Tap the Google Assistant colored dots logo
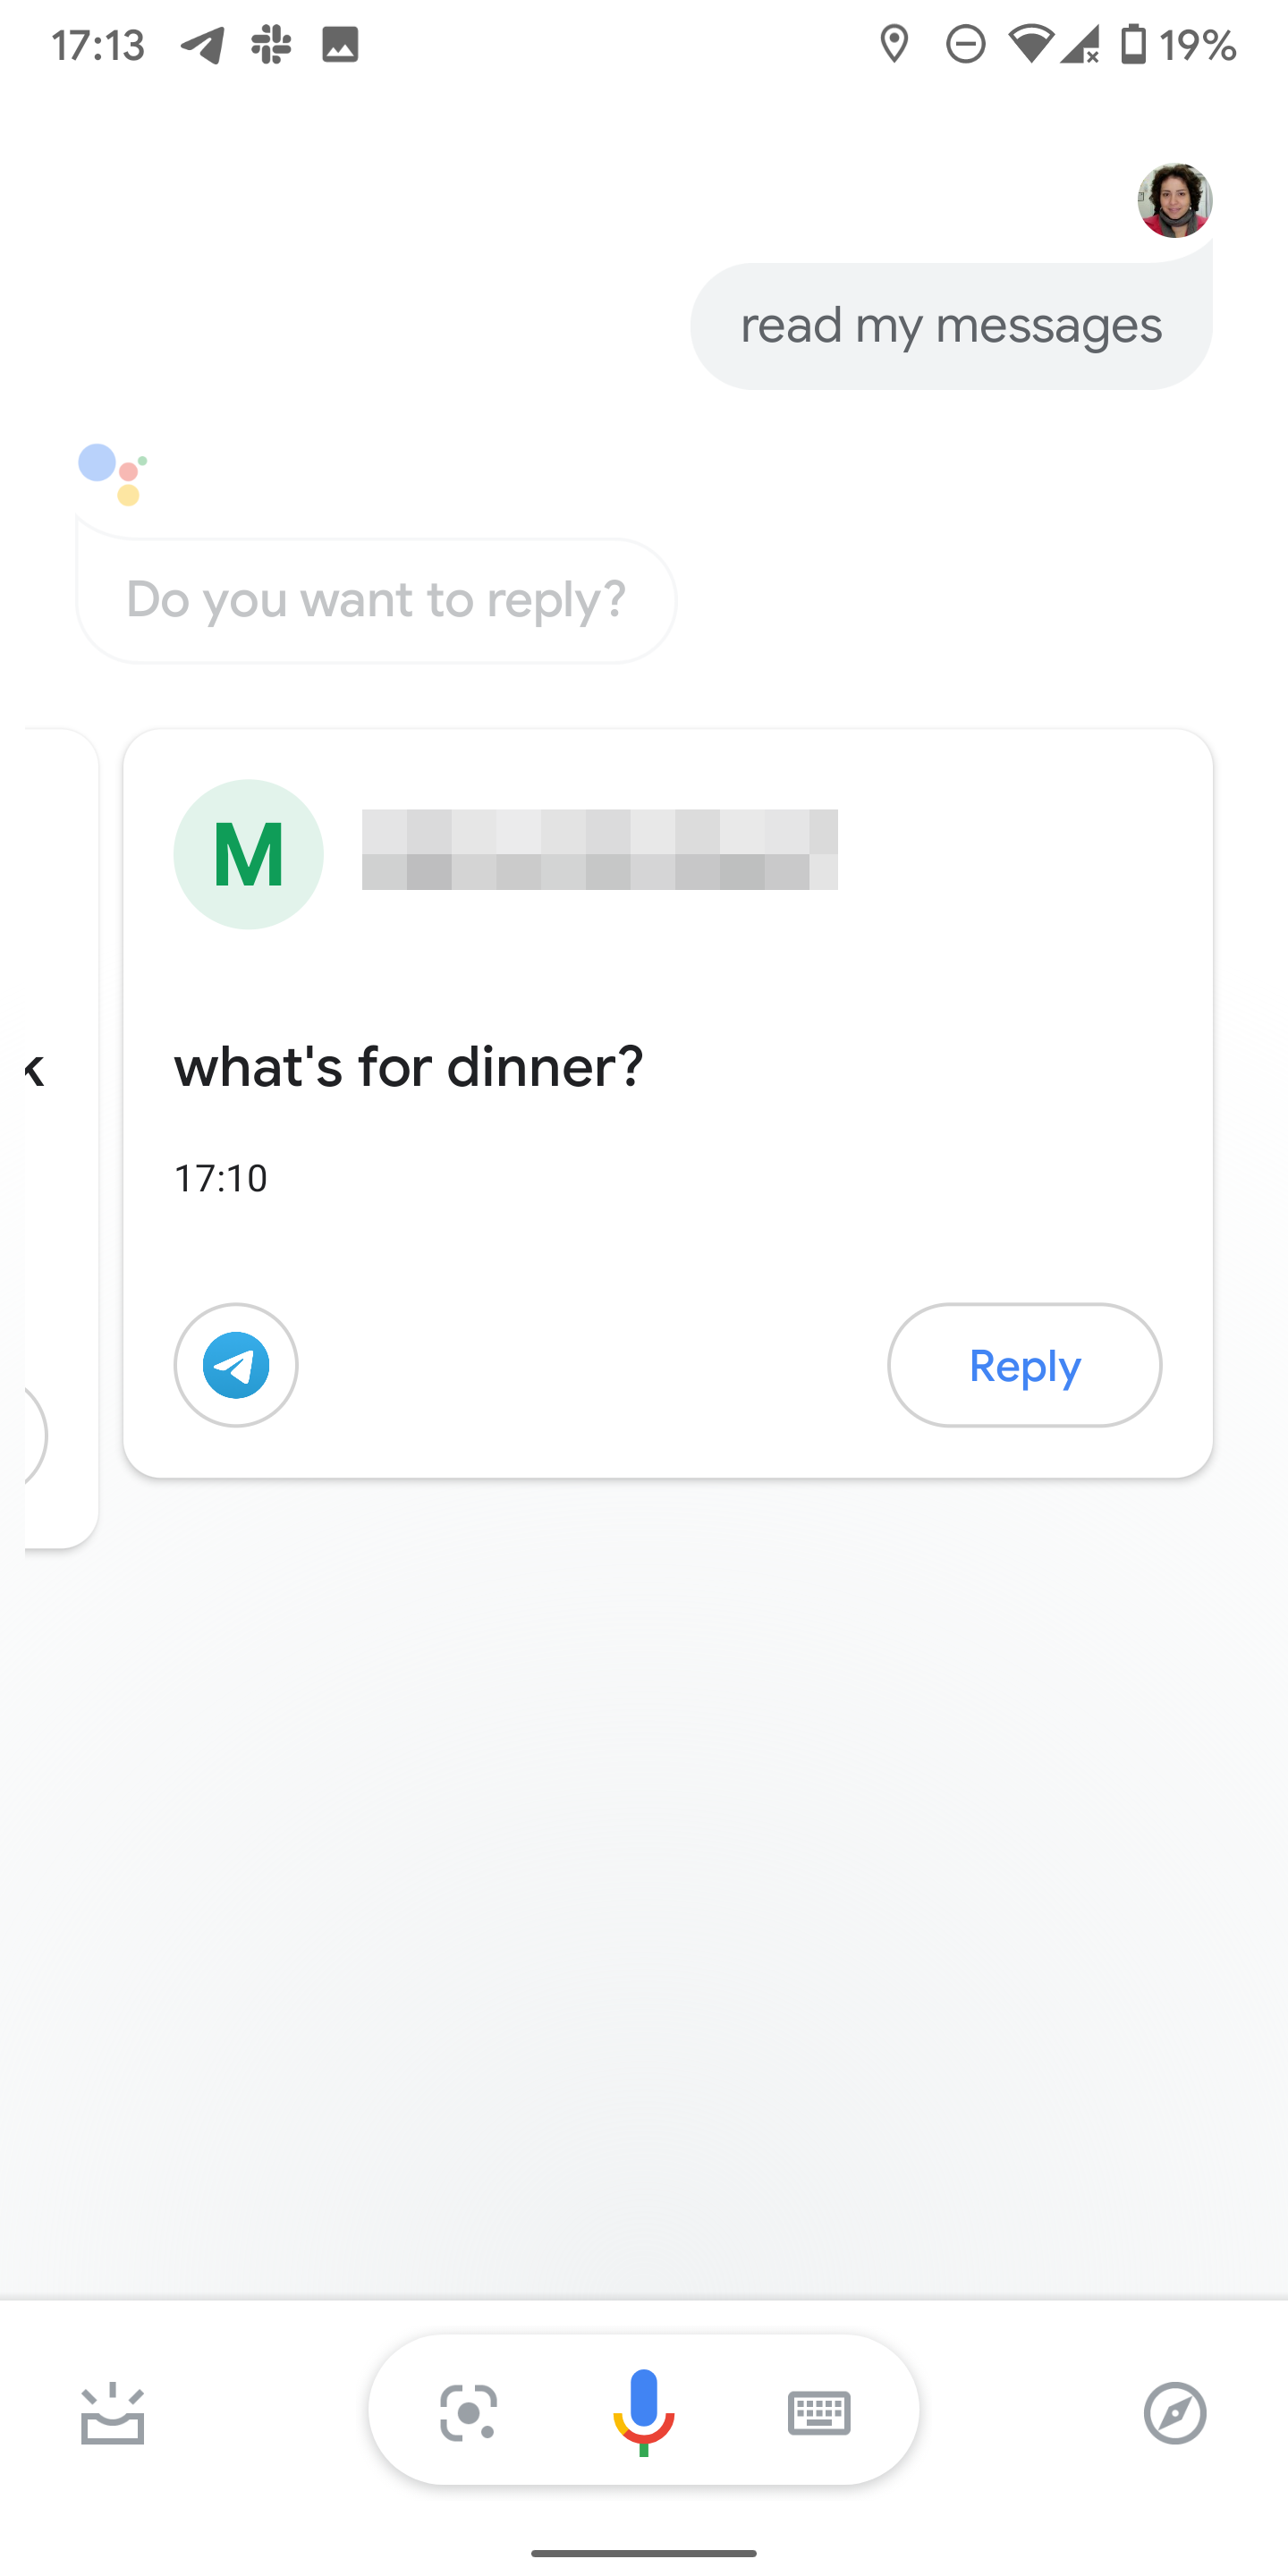Image resolution: width=1288 pixels, height=2576 pixels. pyautogui.click(x=112, y=474)
